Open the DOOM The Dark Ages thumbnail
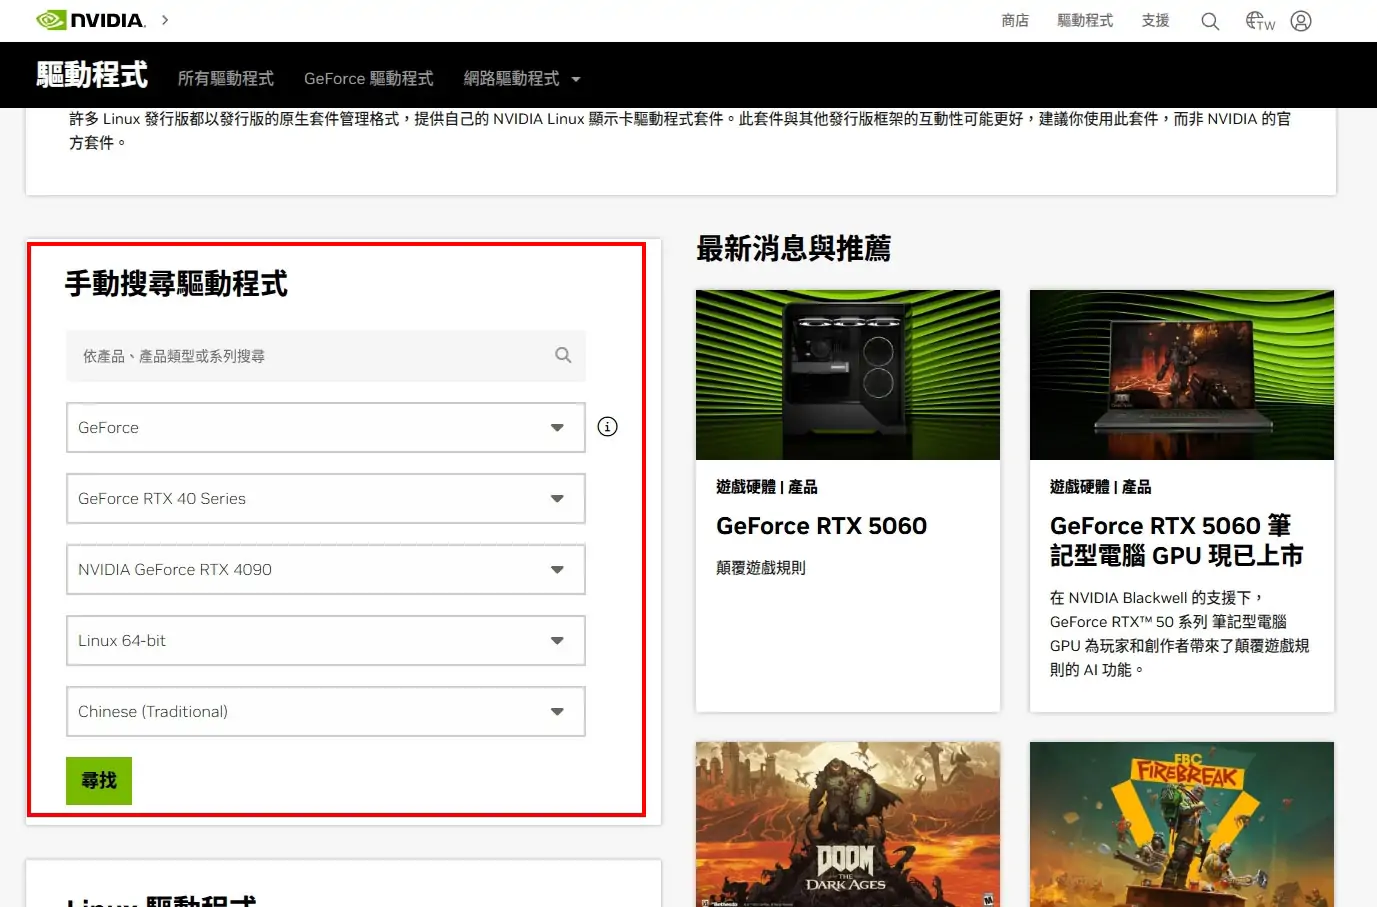1377x907 pixels. 847,824
